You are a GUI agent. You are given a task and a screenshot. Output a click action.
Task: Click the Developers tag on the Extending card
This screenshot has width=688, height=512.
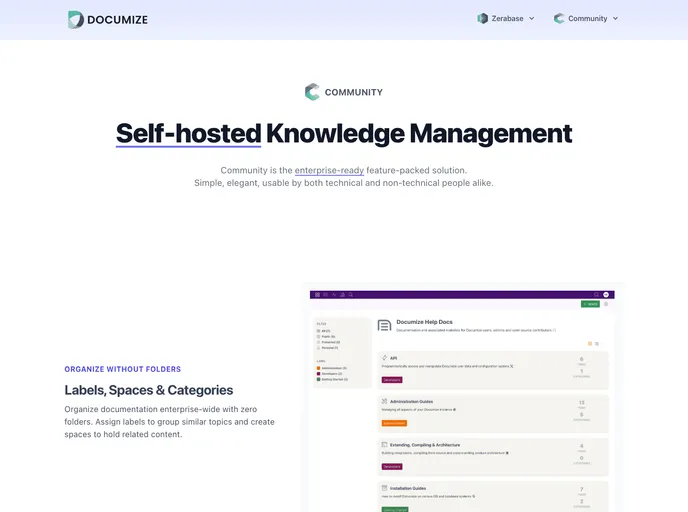392,467
